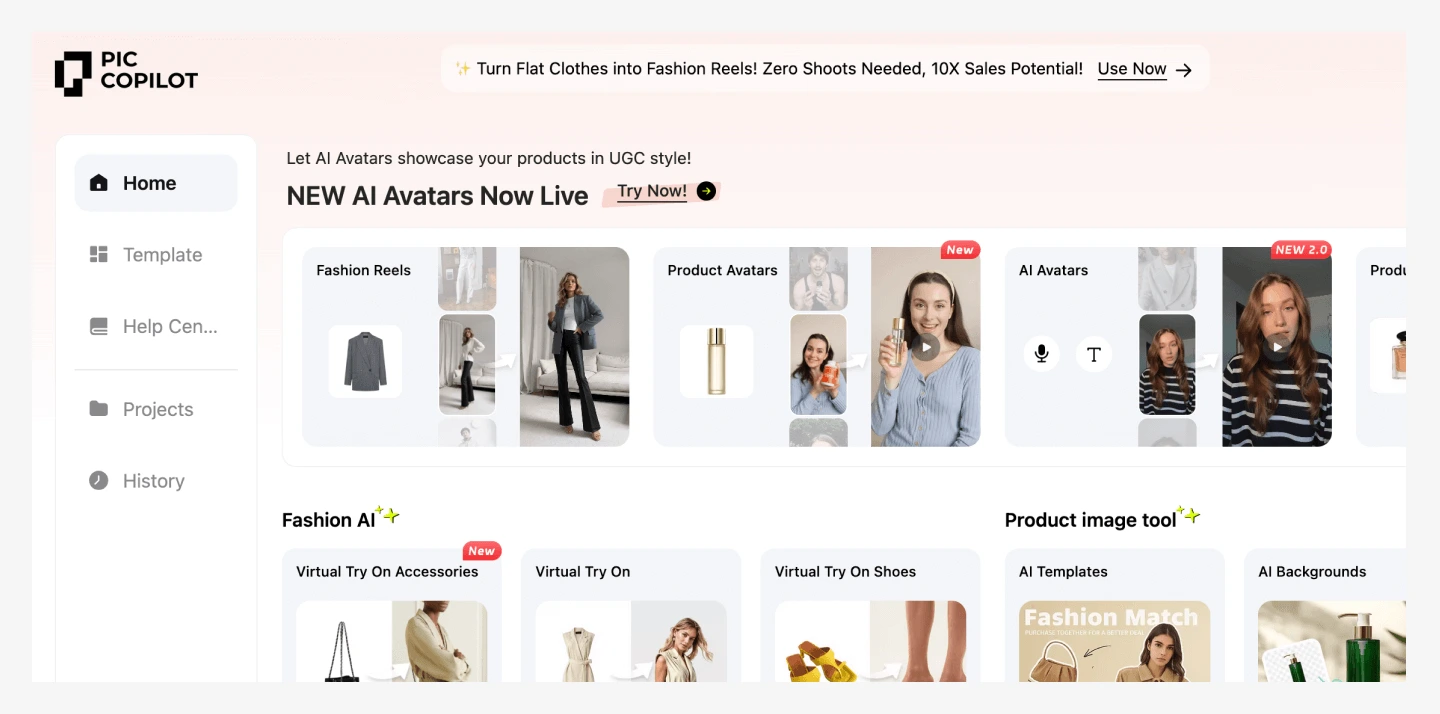Click the Try Now! black arrow circle

pyautogui.click(x=706, y=191)
